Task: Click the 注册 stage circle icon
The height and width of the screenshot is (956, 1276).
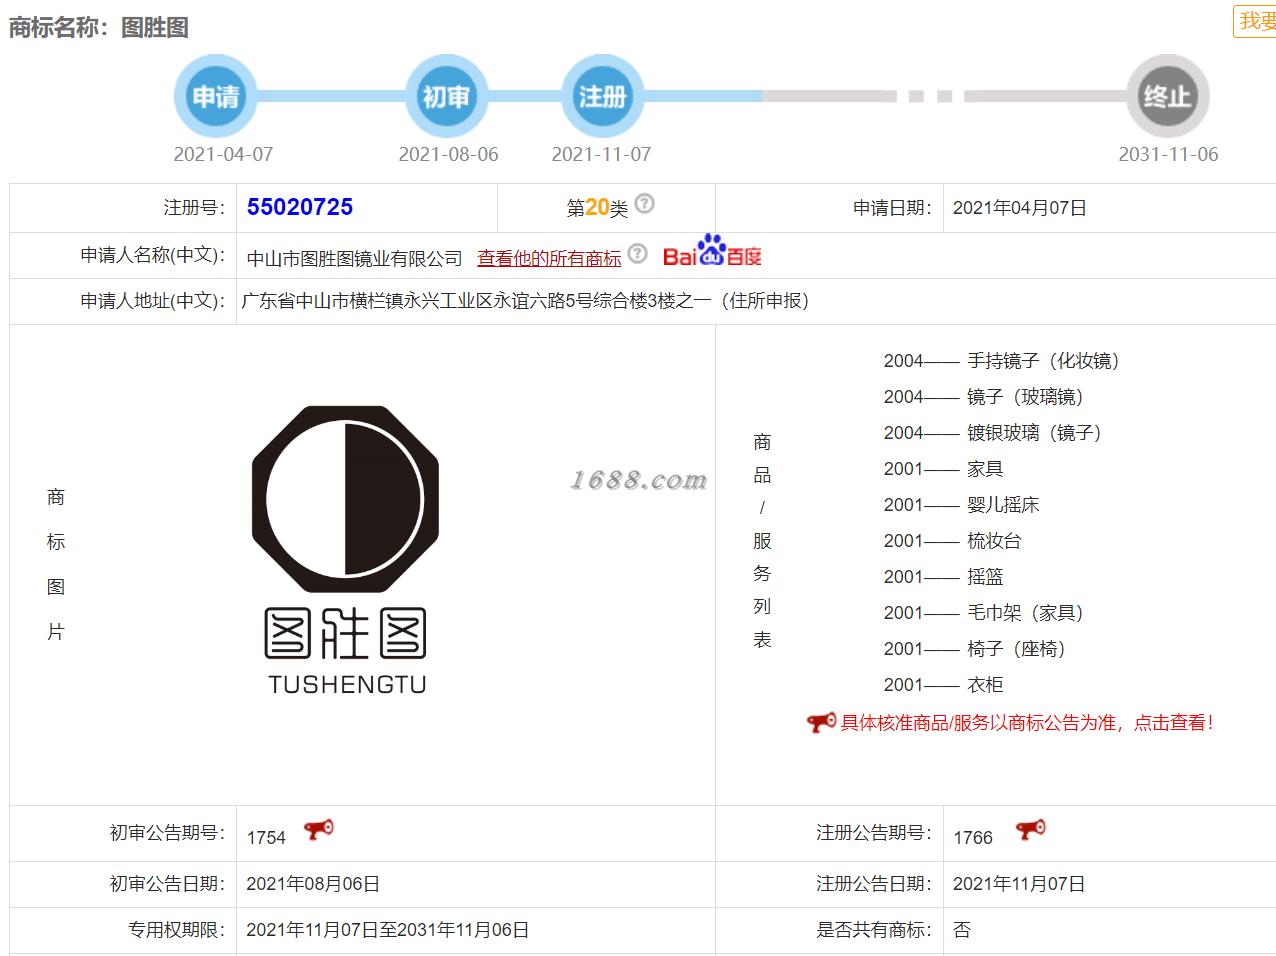Action: [x=602, y=97]
